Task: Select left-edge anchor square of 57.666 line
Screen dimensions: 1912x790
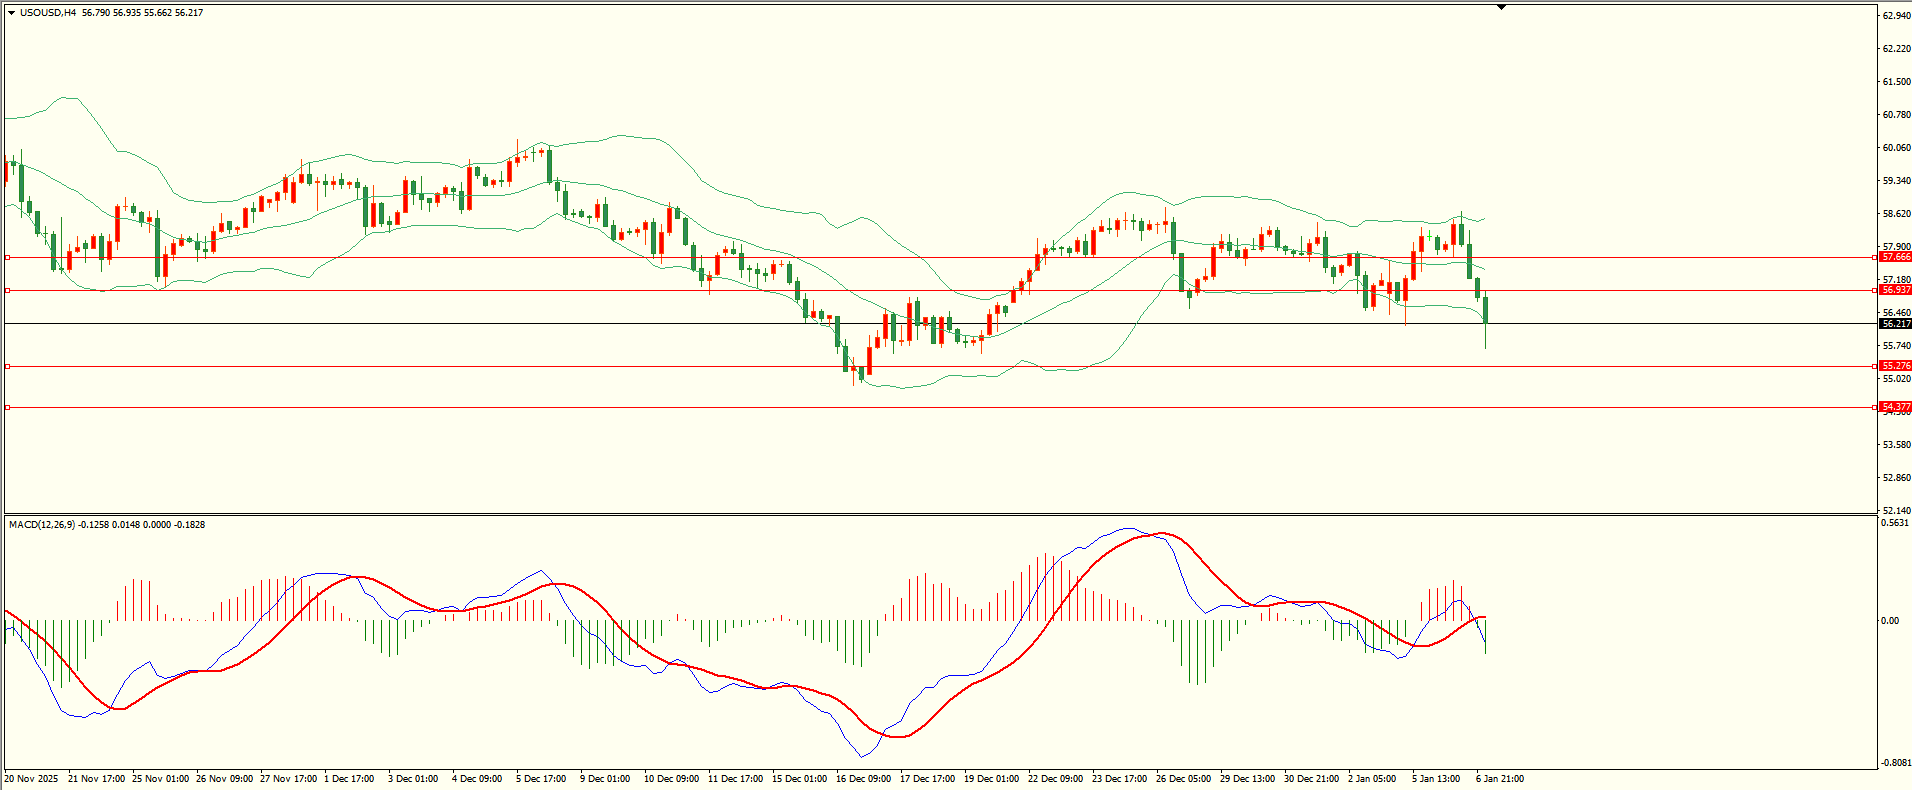Action: [x=8, y=257]
